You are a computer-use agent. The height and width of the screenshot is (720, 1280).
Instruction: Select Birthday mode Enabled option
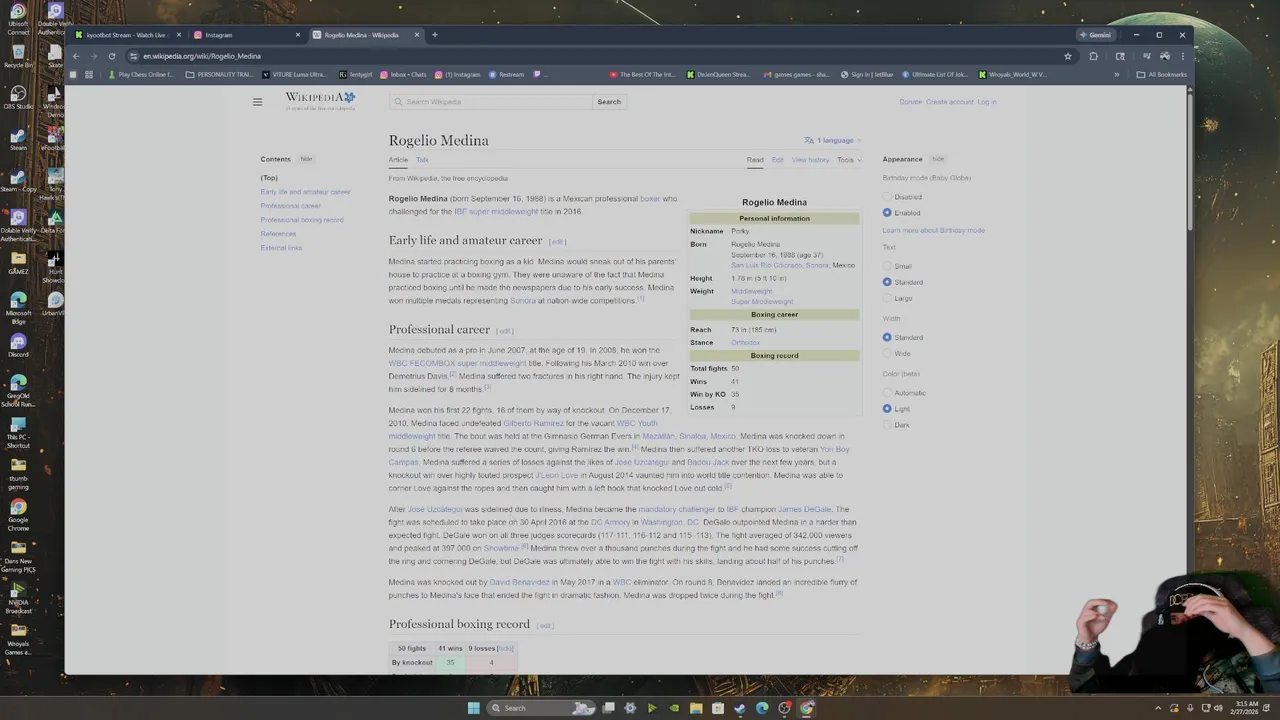(887, 213)
